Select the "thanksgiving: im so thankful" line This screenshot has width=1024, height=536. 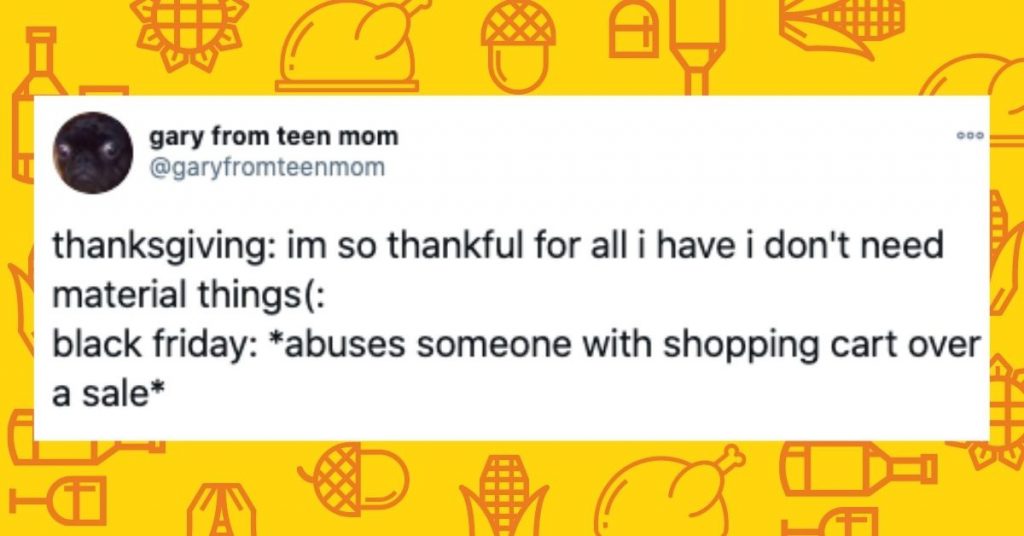[x=498, y=247]
